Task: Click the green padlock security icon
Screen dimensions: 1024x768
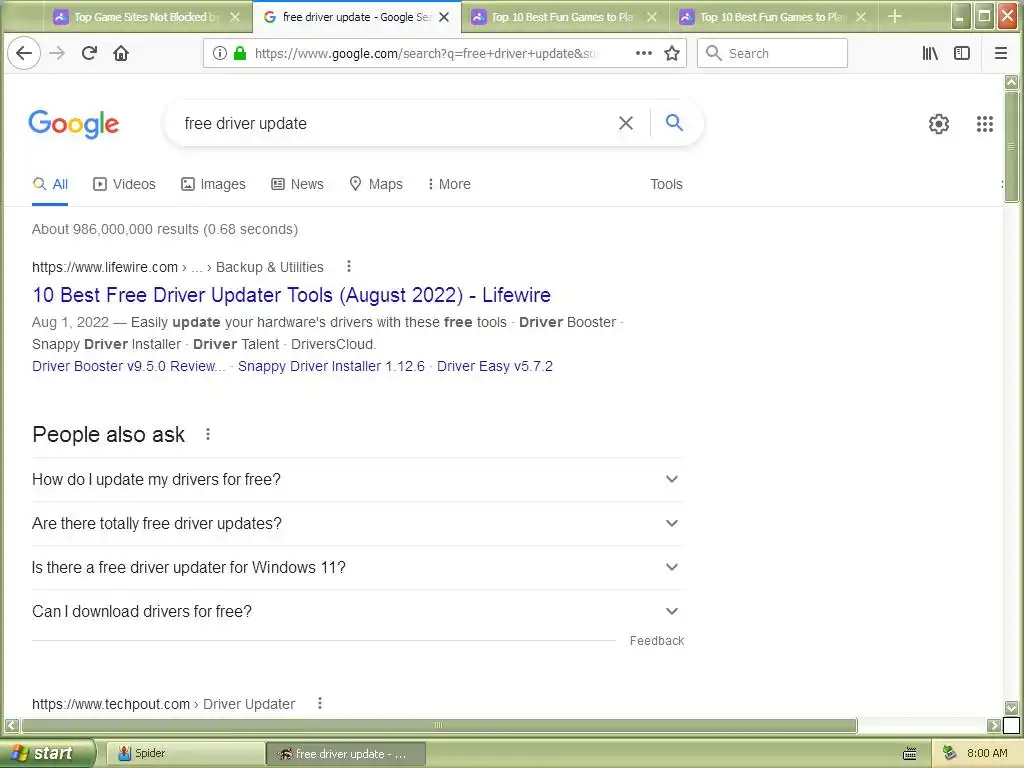Action: 240,54
